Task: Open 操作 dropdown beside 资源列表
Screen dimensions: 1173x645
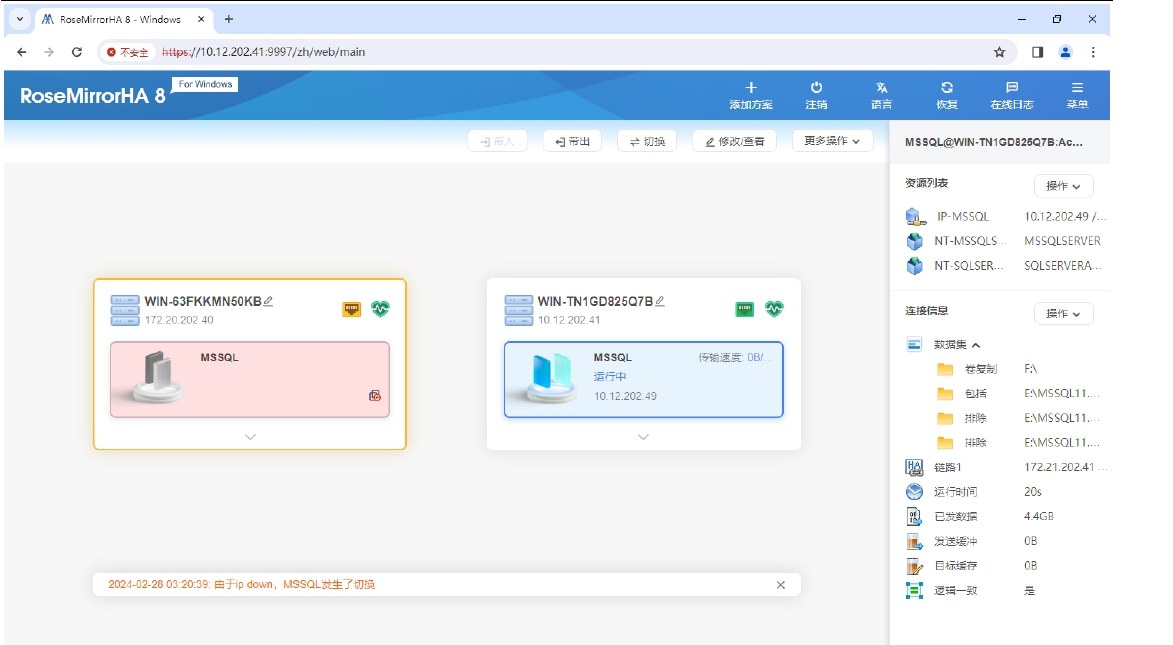Action: pyautogui.click(x=1063, y=186)
